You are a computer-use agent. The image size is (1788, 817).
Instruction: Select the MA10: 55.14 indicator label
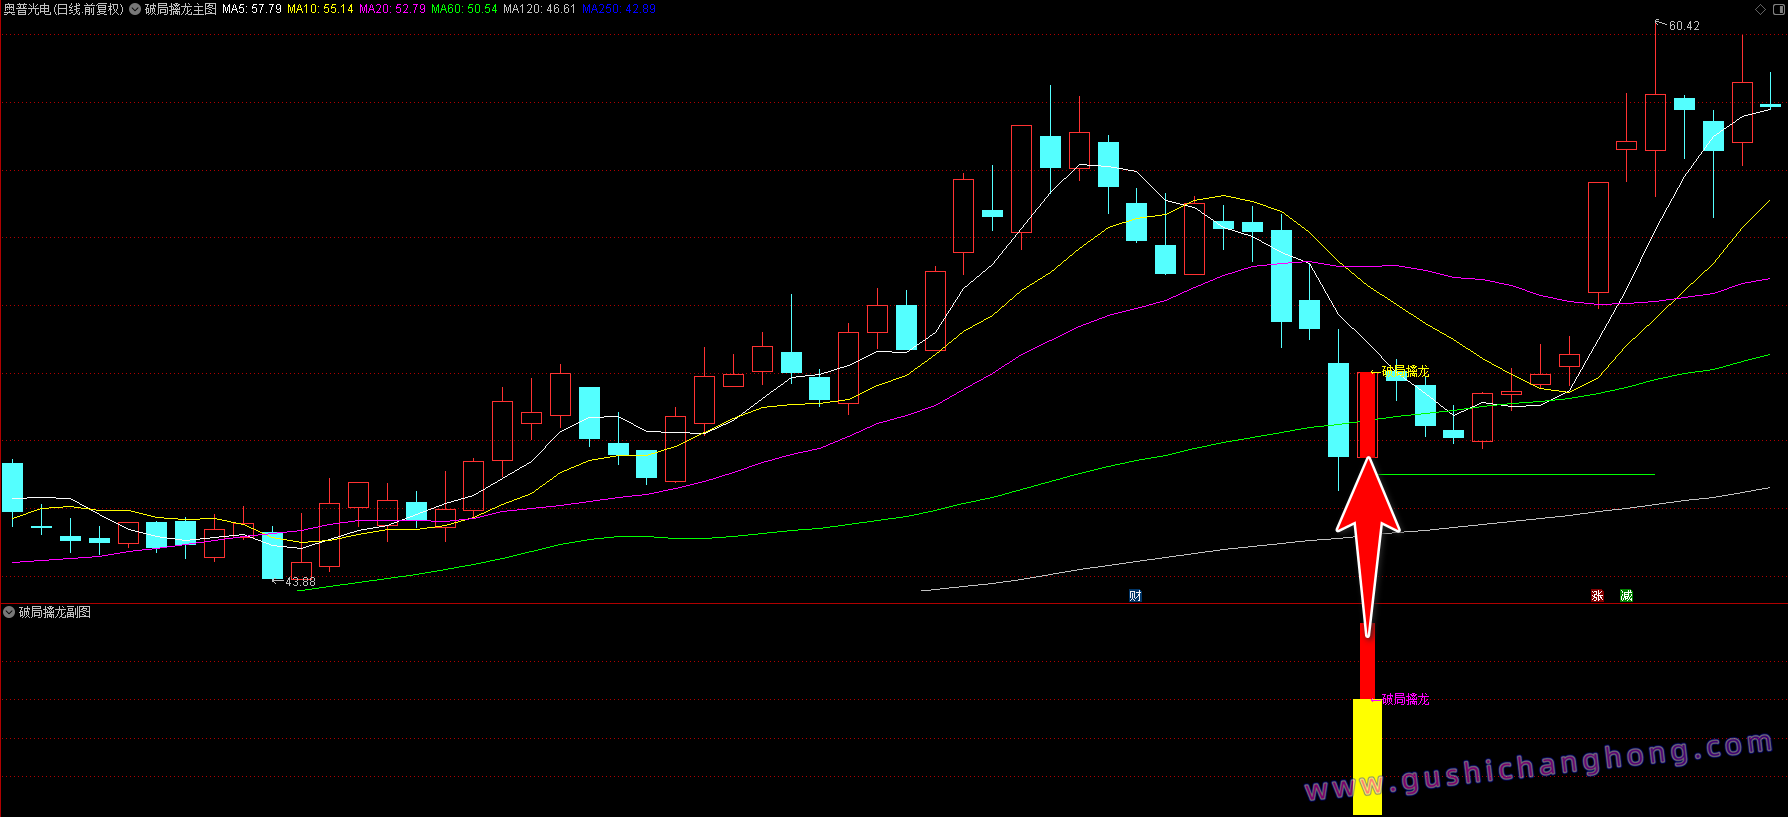(x=320, y=9)
